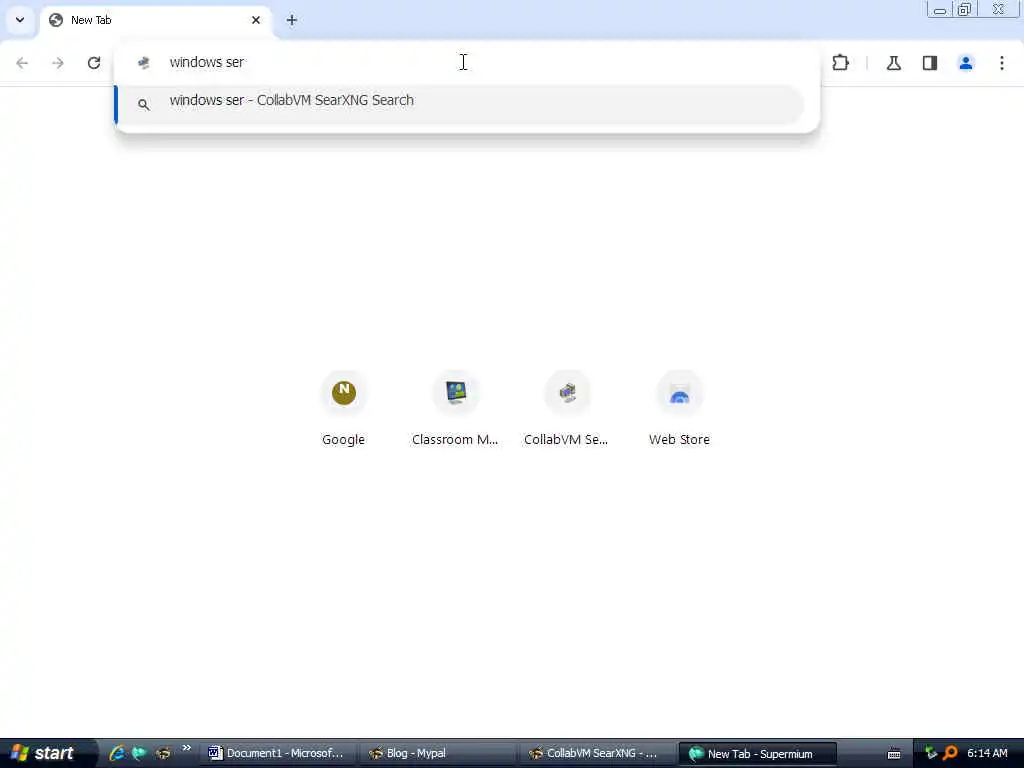1024x768 pixels.
Task: Expand quick launch overflow chevron
Action: (x=186, y=748)
